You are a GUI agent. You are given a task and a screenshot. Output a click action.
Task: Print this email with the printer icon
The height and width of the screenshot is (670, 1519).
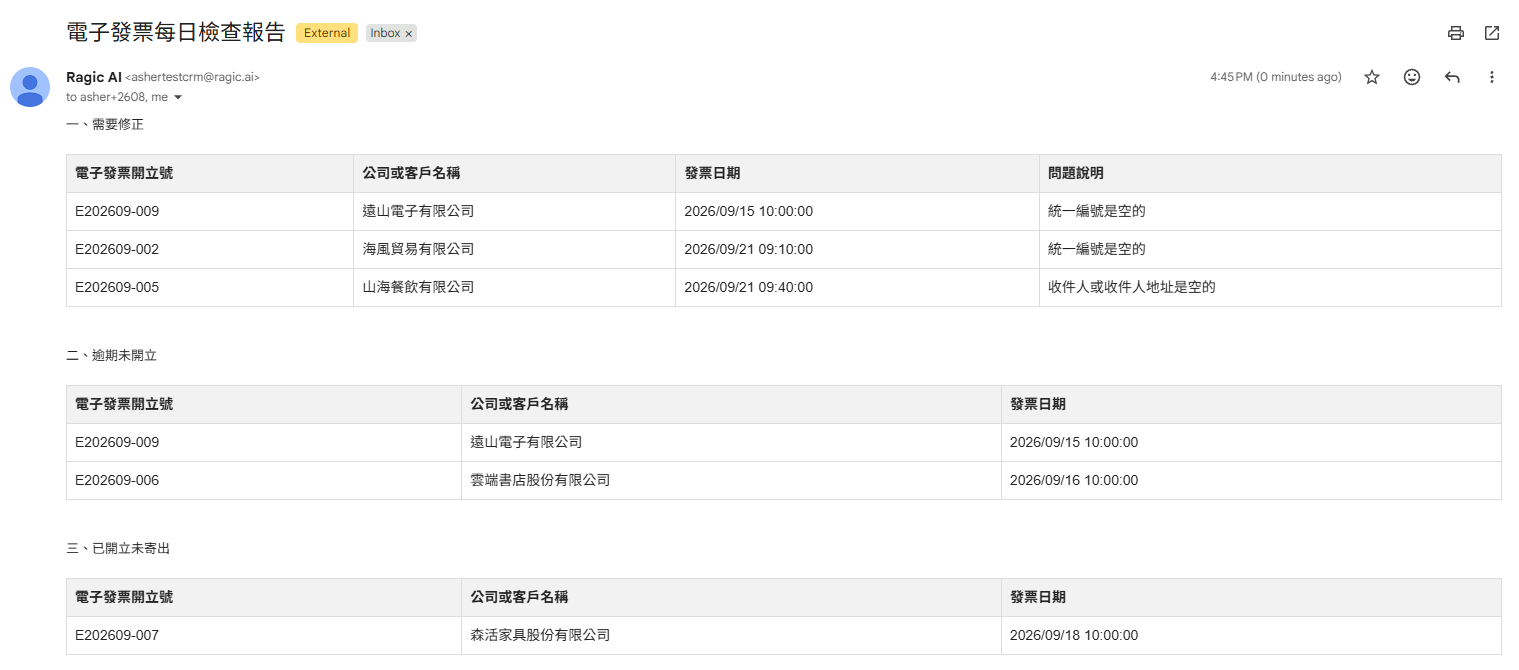pos(1455,33)
